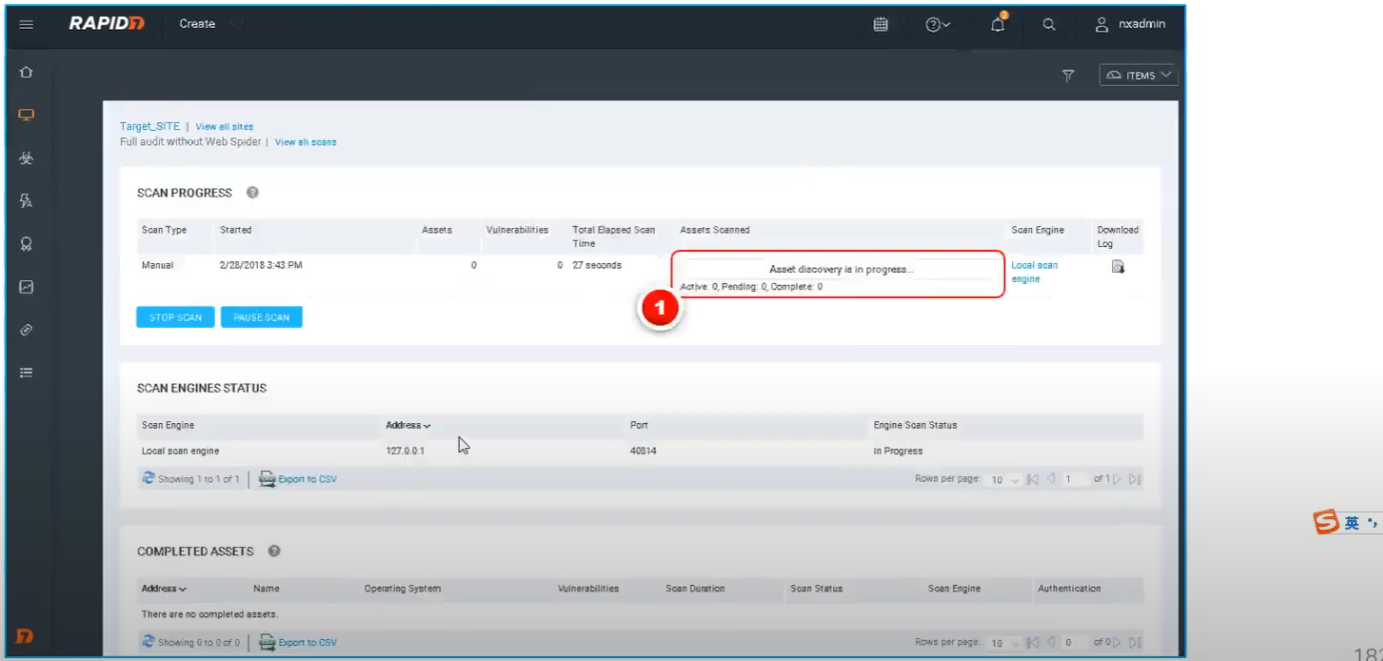
Task: Click the Rapid7 logo in header
Action: pos(107,24)
